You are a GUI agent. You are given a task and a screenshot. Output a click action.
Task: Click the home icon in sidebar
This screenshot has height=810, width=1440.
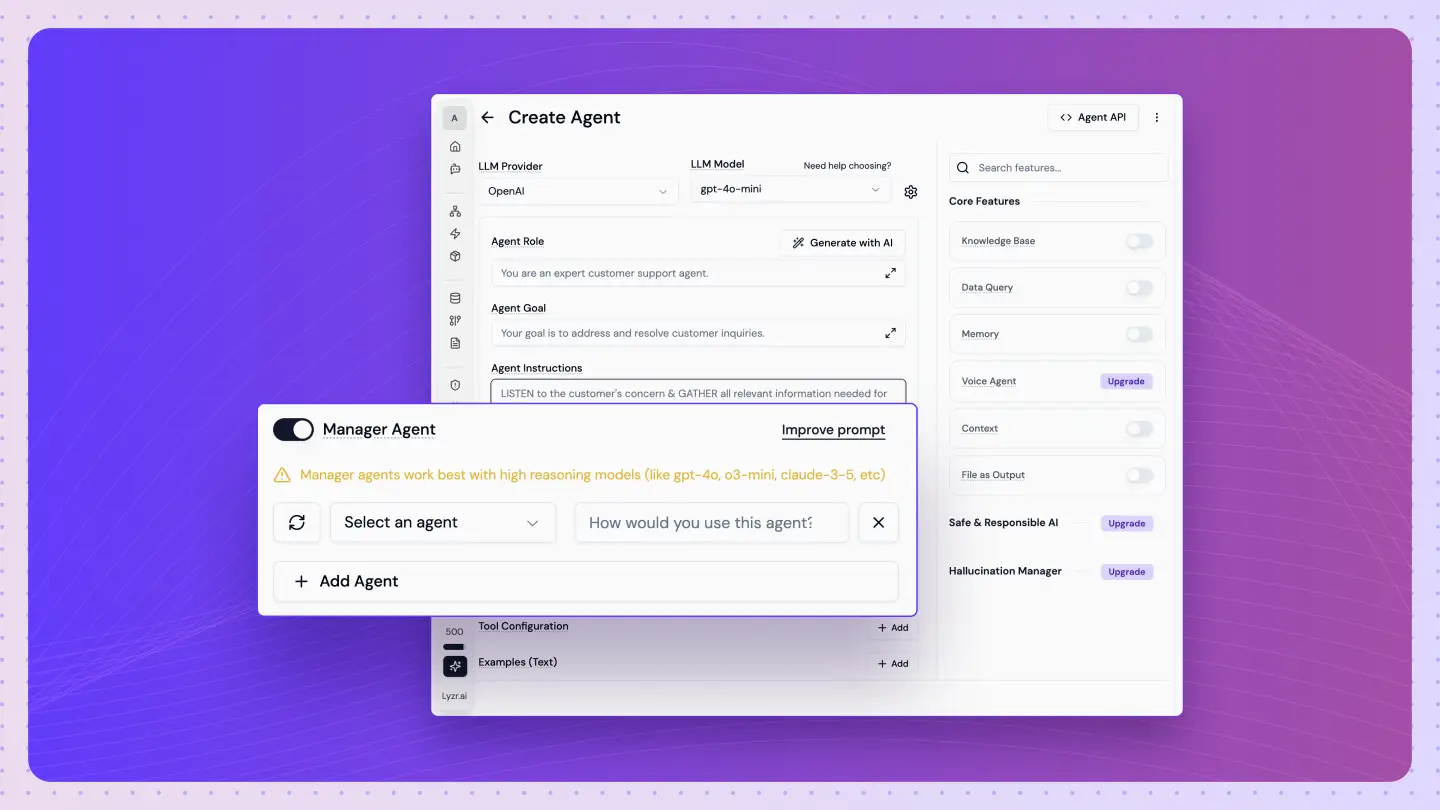(455, 147)
